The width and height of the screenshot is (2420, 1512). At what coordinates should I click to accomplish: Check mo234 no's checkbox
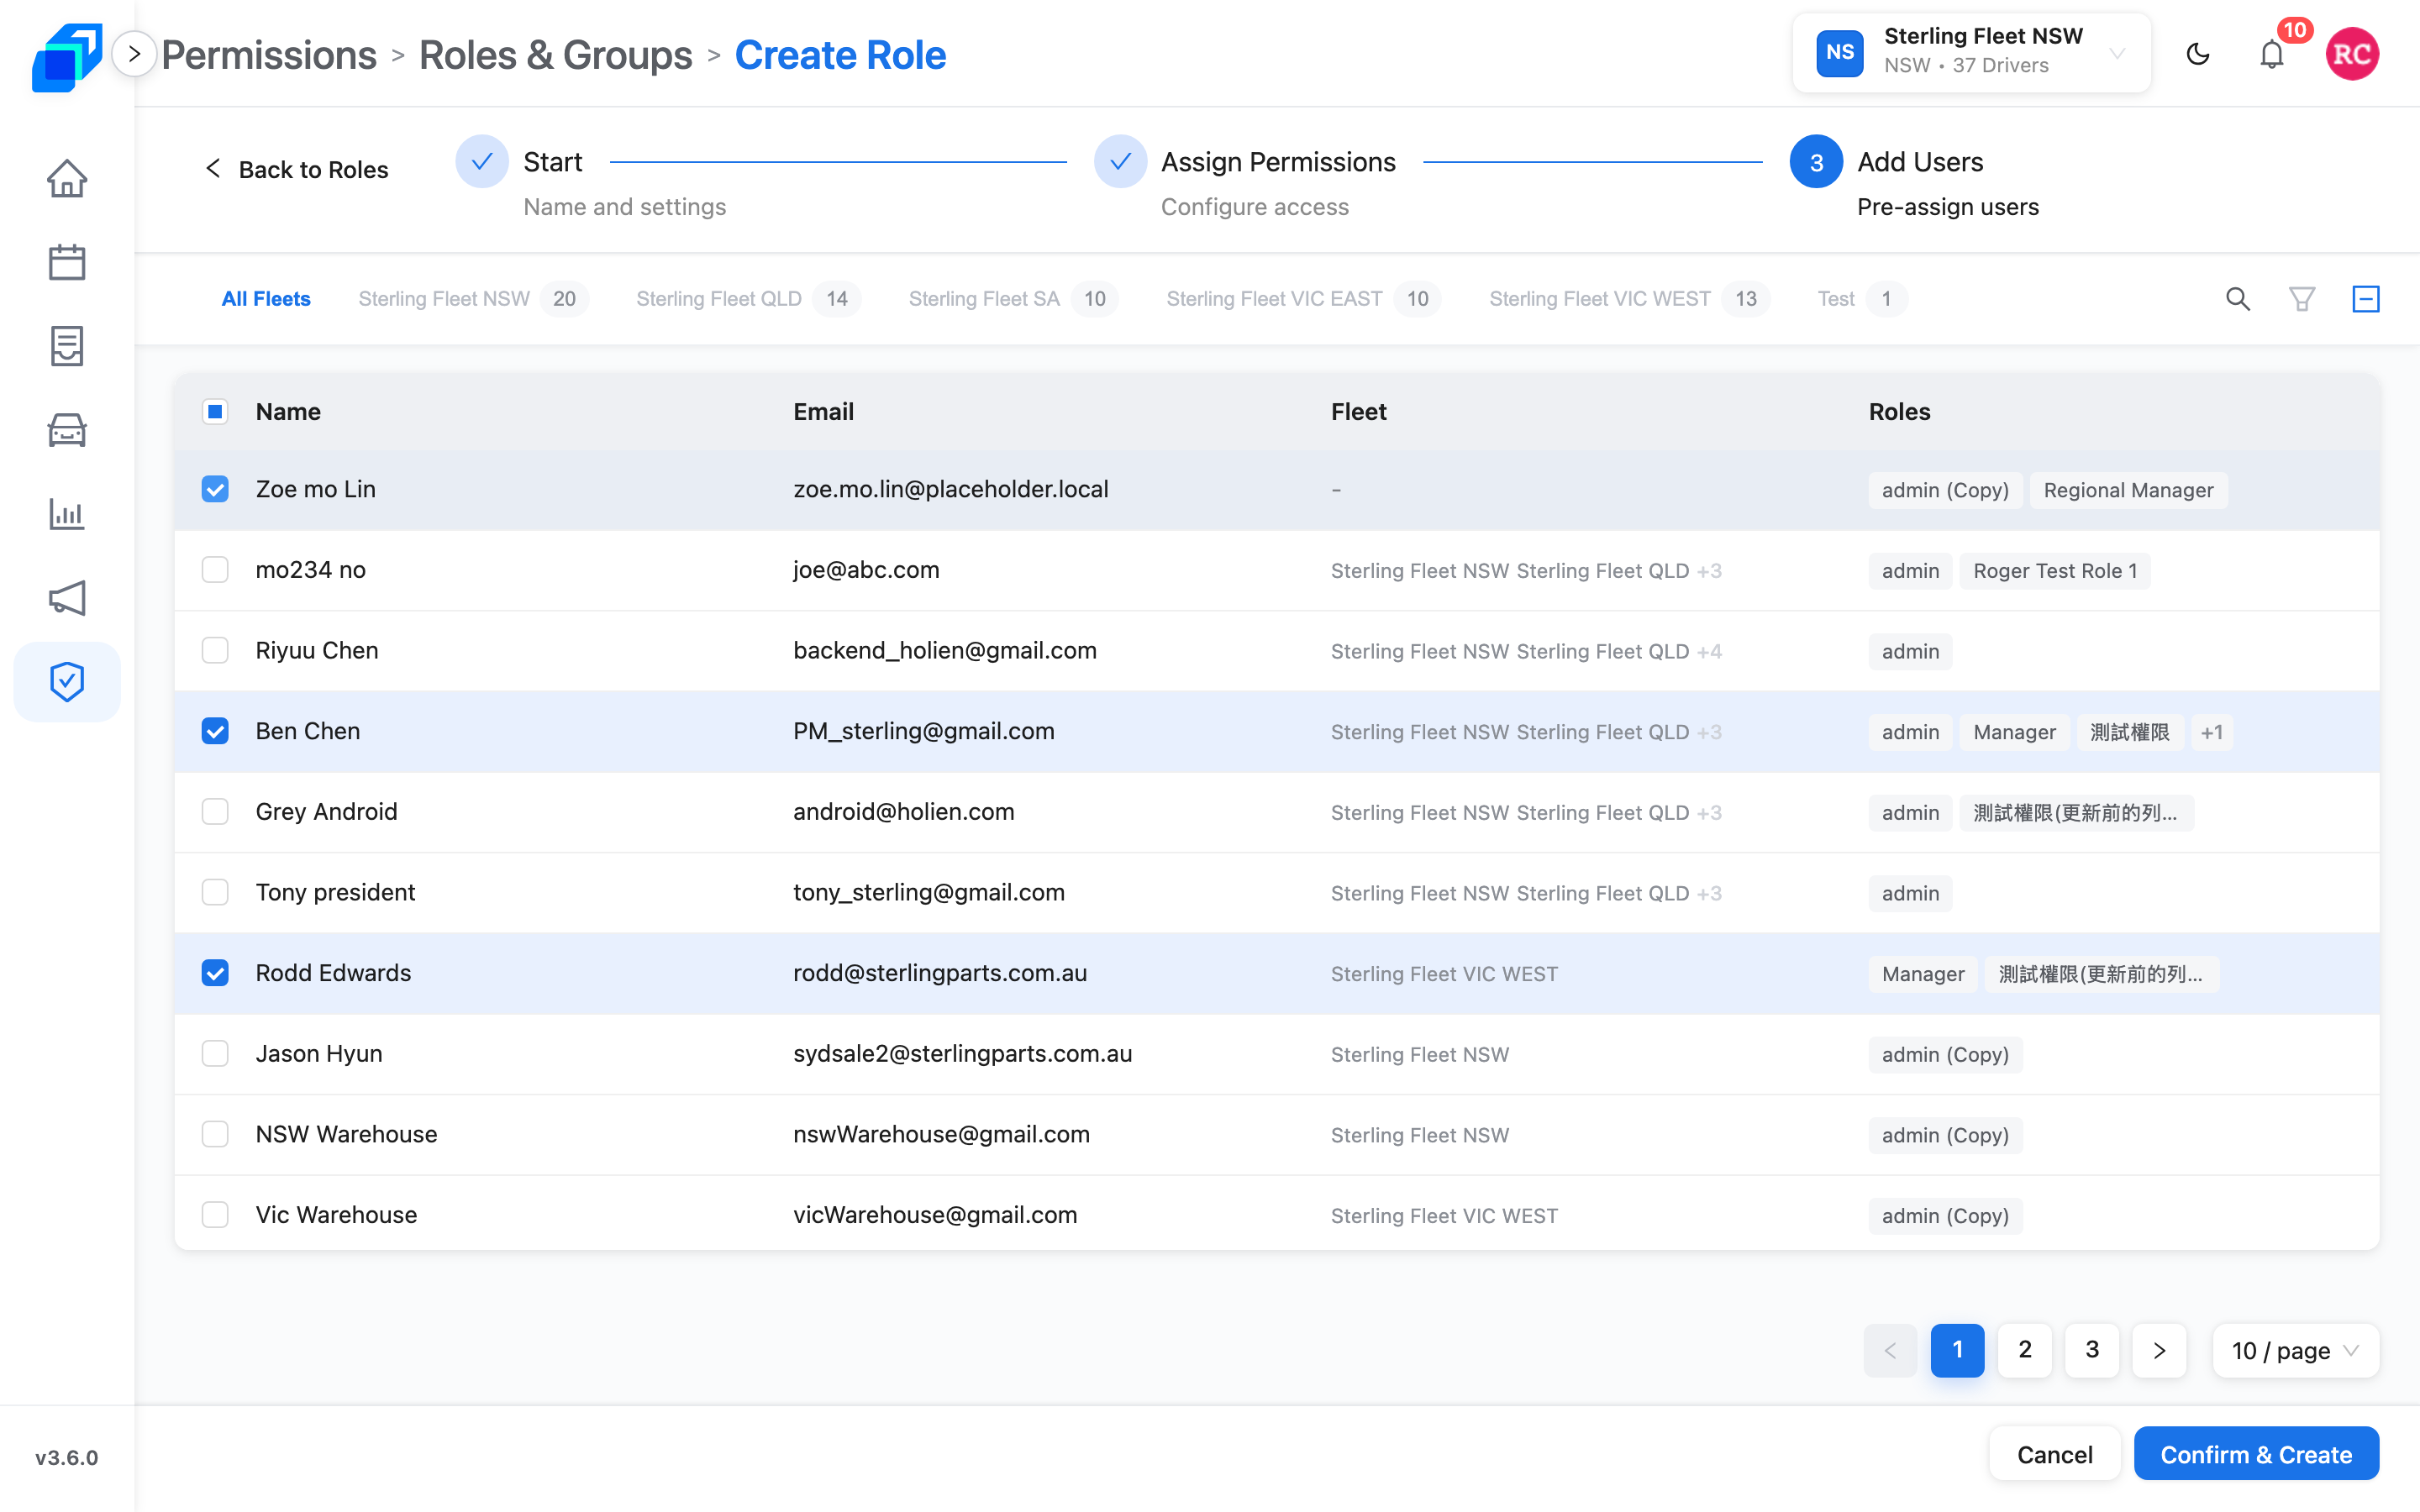coord(215,570)
